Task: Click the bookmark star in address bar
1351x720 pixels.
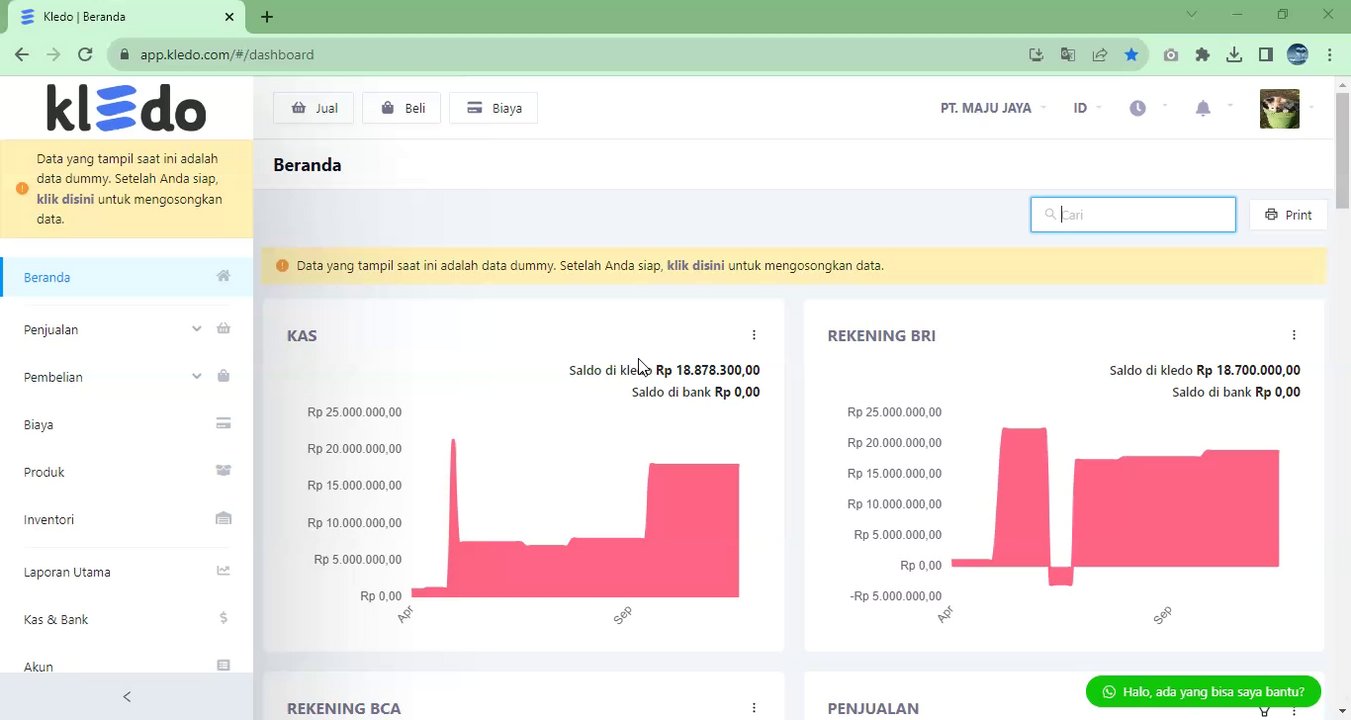Action: pyautogui.click(x=1131, y=55)
